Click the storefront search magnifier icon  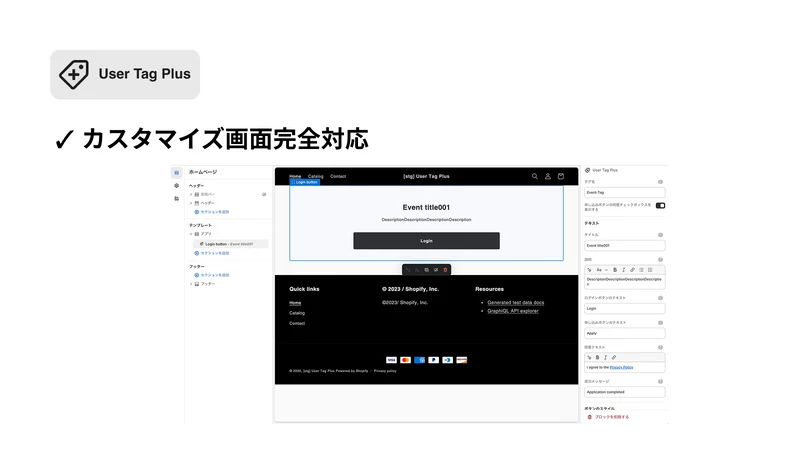pyautogui.click(x=535, y=176)
